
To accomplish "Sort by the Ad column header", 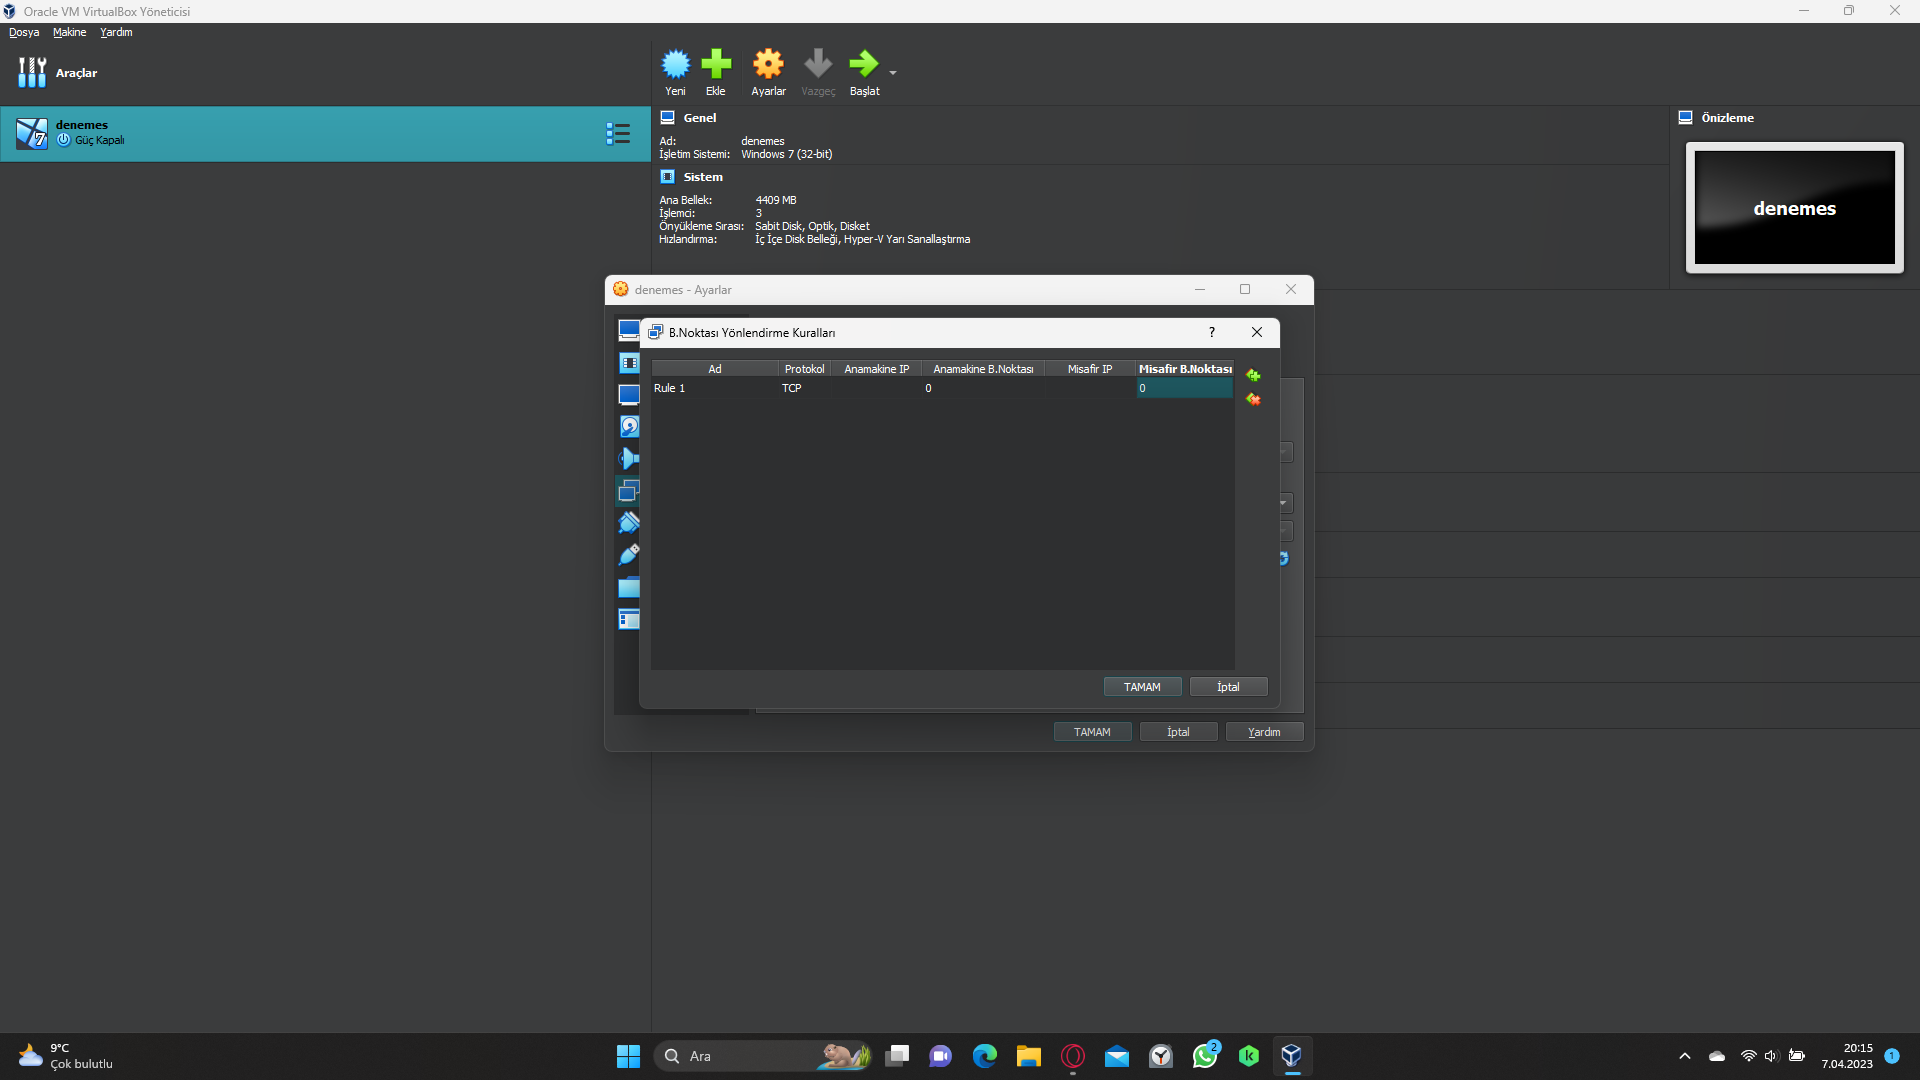I will (x=715, y=369).
